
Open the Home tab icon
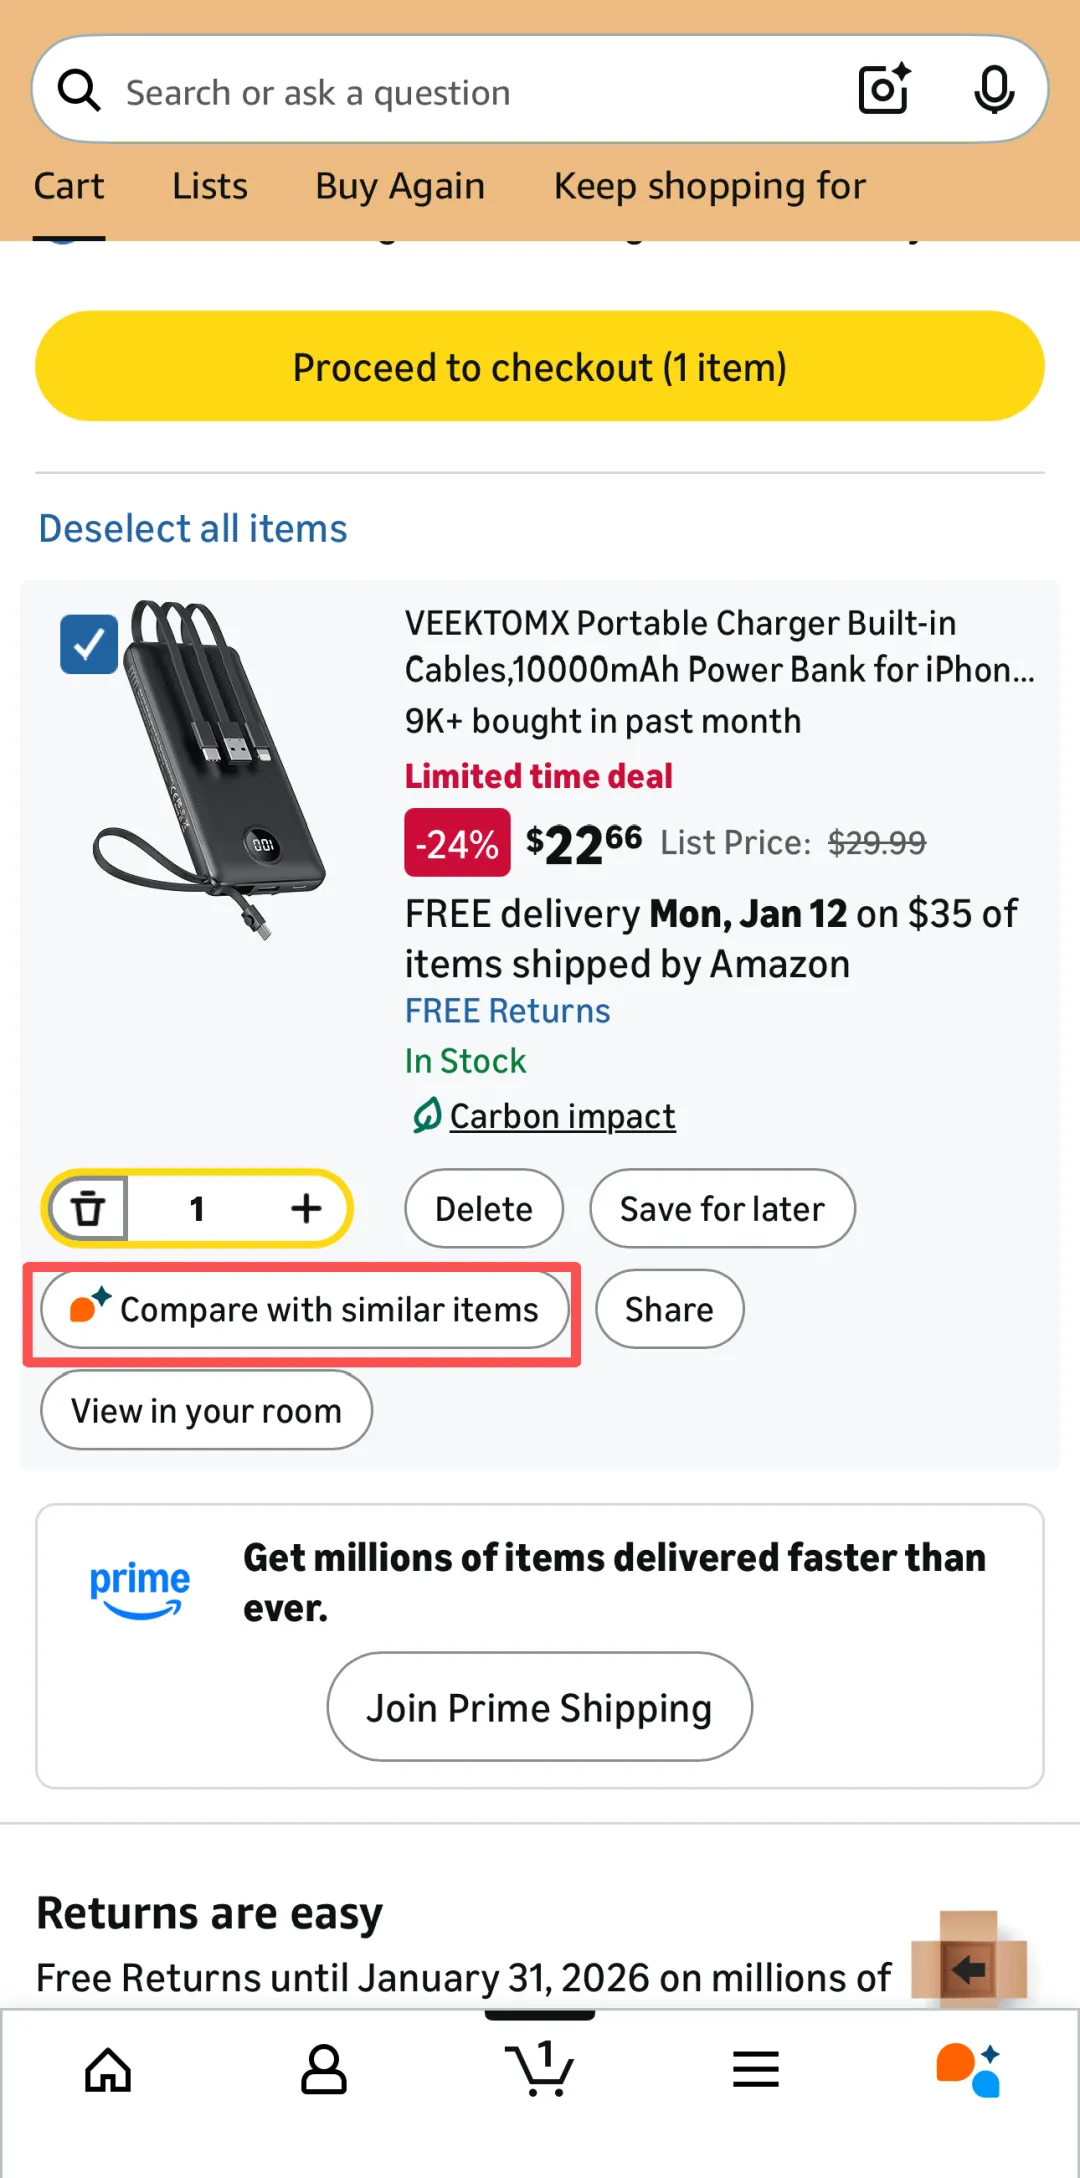108,2069
